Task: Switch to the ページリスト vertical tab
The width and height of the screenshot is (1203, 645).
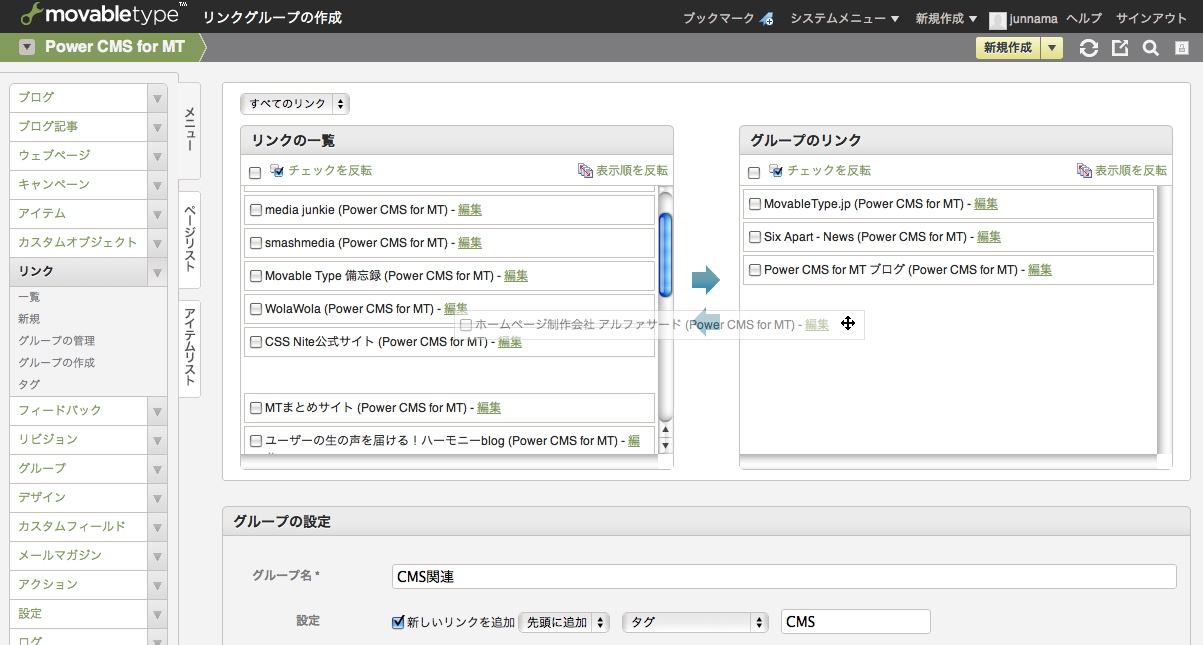Action: pyautogui.click(x=189, y=240)
